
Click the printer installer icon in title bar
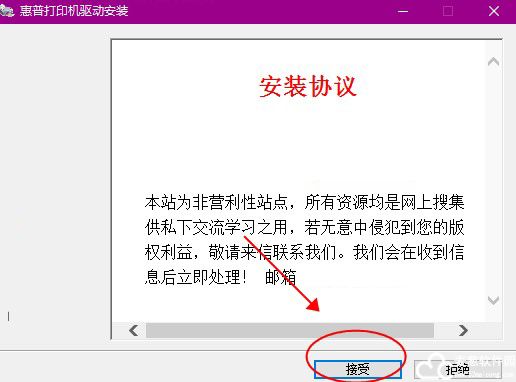click(x=7, y=11)
